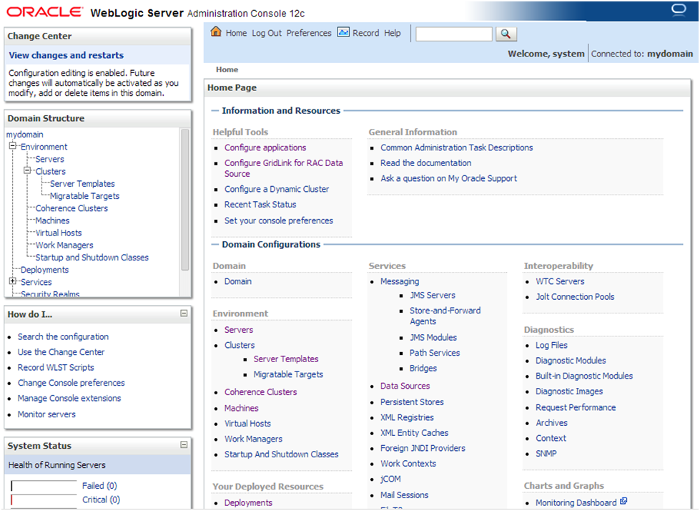Click the Home house icon in toolbar
Screen dimensions: 700x511
(x=215, y=32)
